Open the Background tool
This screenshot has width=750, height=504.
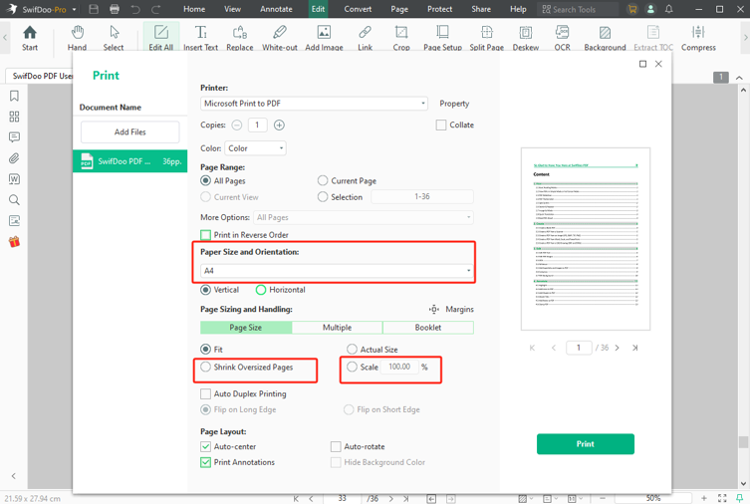[x=605, y=37]
